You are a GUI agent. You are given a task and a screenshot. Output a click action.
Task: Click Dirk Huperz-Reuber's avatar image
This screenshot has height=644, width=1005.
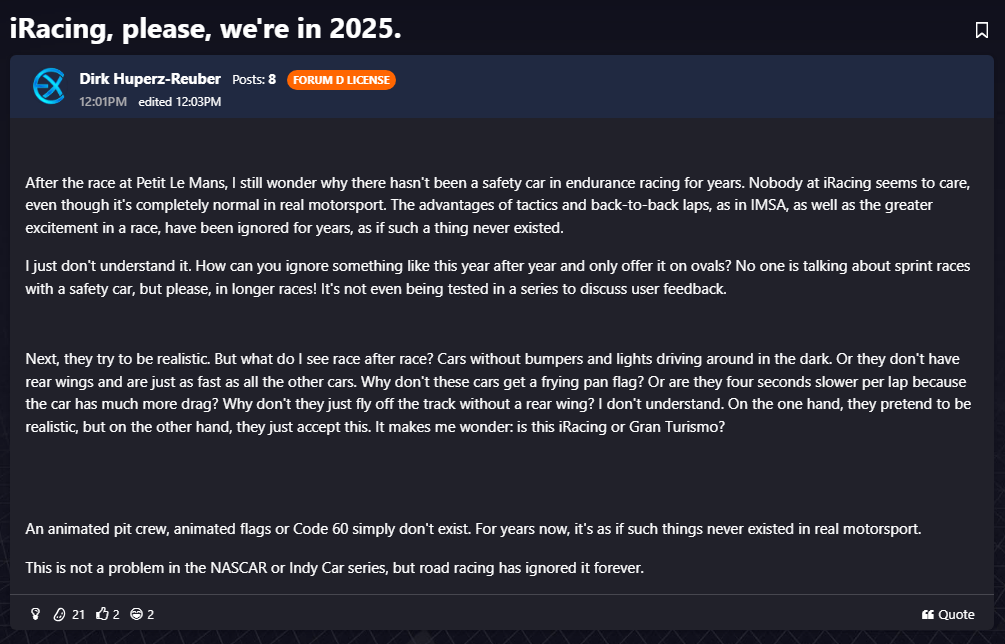tap(49, 87)
